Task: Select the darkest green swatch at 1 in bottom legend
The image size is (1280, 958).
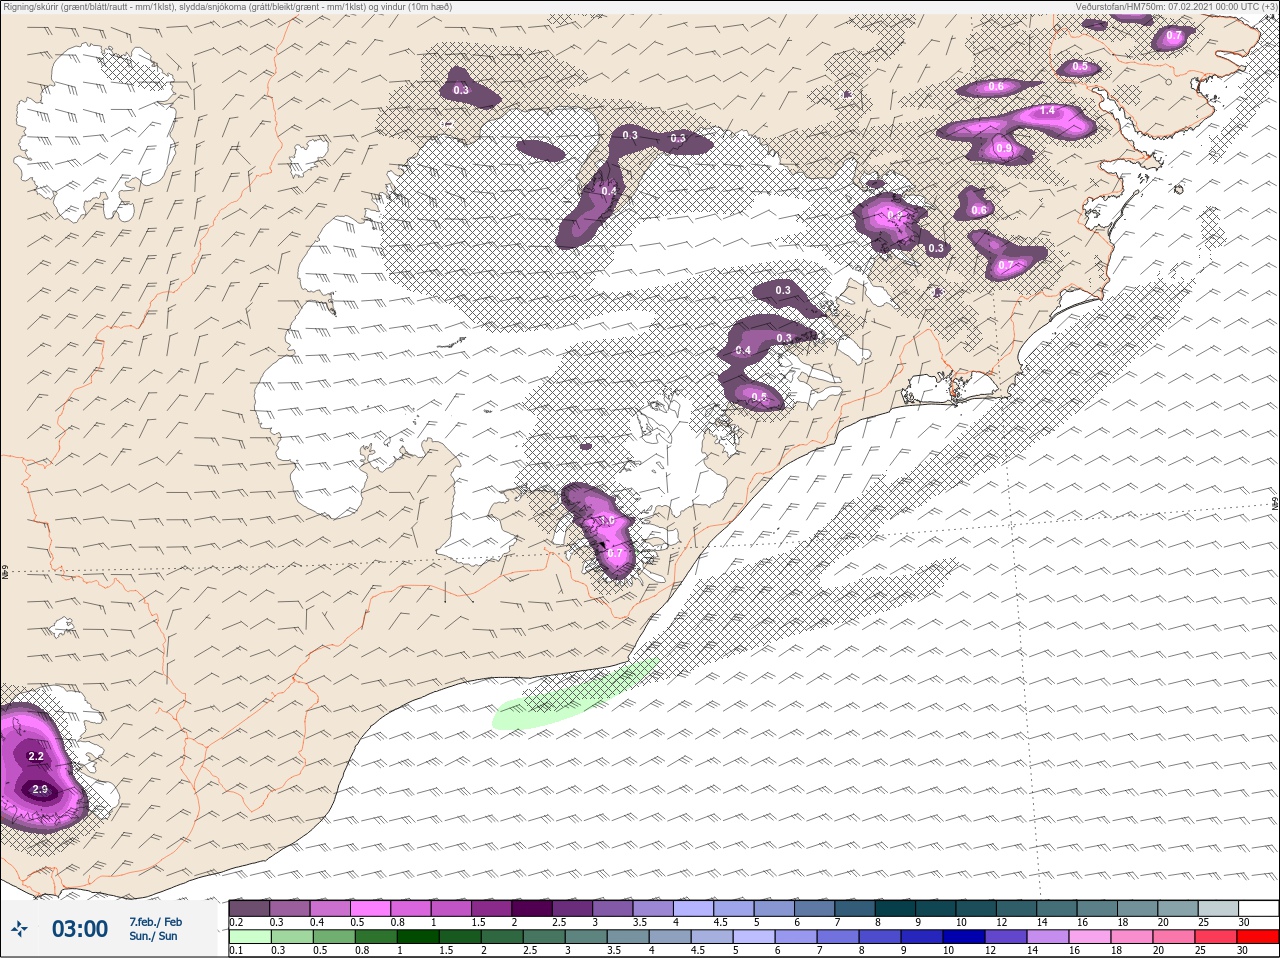Action: (x=417, y=937)
